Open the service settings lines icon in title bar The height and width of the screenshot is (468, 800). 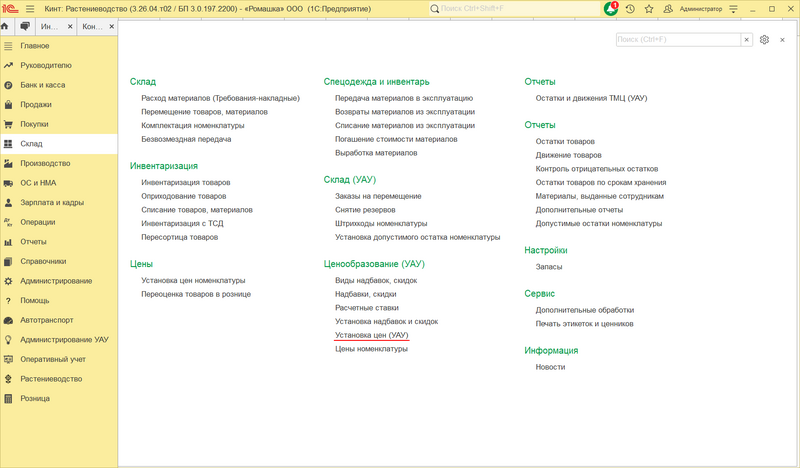pyautogui.click(x=733, y=9)
